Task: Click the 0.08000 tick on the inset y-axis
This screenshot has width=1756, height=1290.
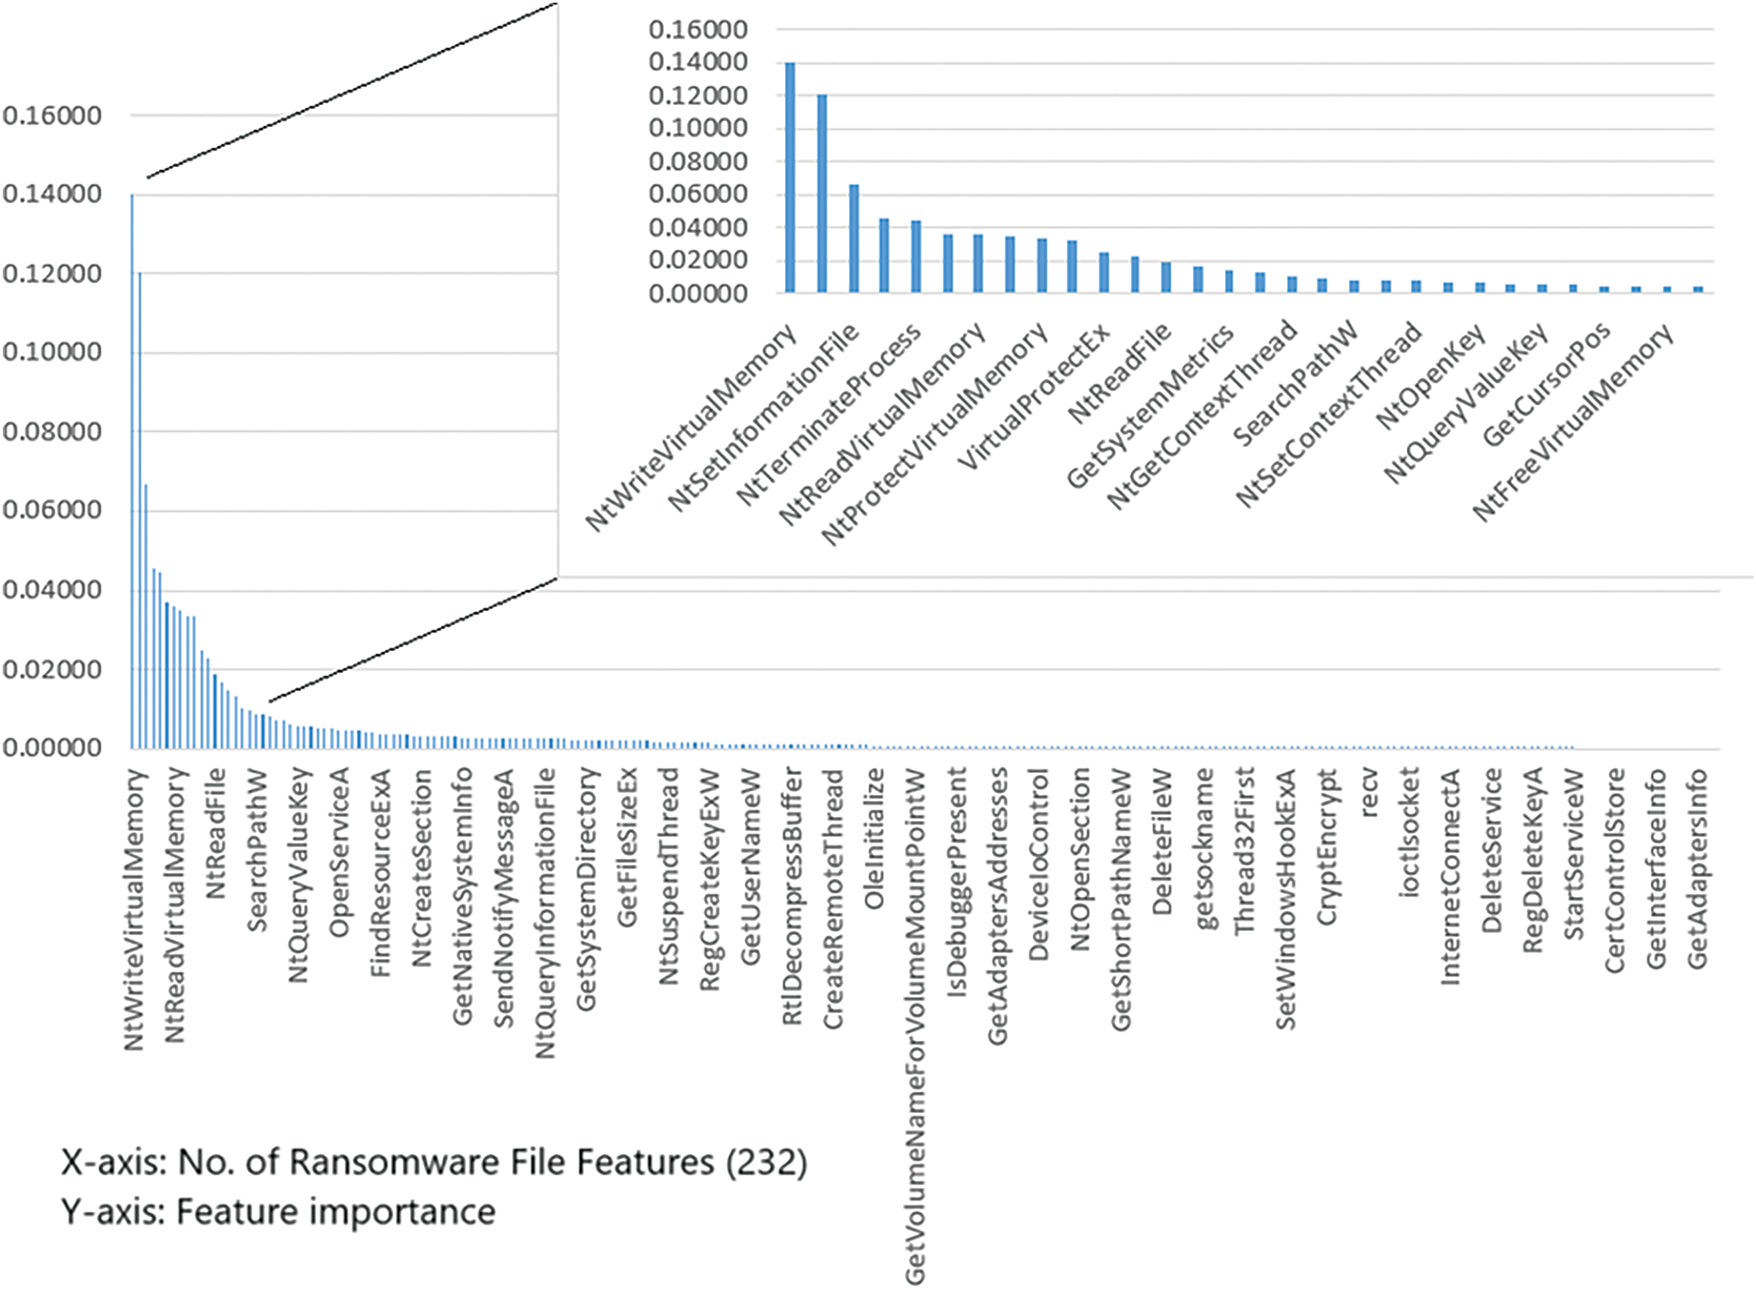Action: (698, 161)
